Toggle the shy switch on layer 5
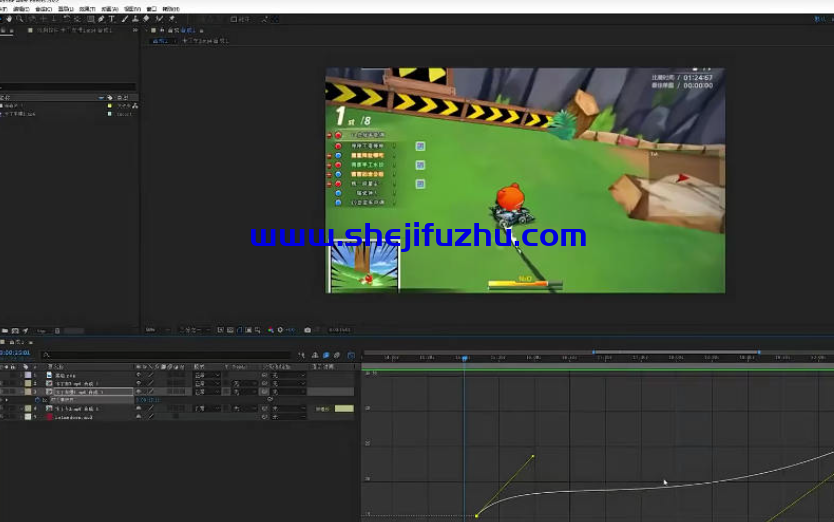Image resolution: width=834 pixels, height=522 pixels. 138,417
